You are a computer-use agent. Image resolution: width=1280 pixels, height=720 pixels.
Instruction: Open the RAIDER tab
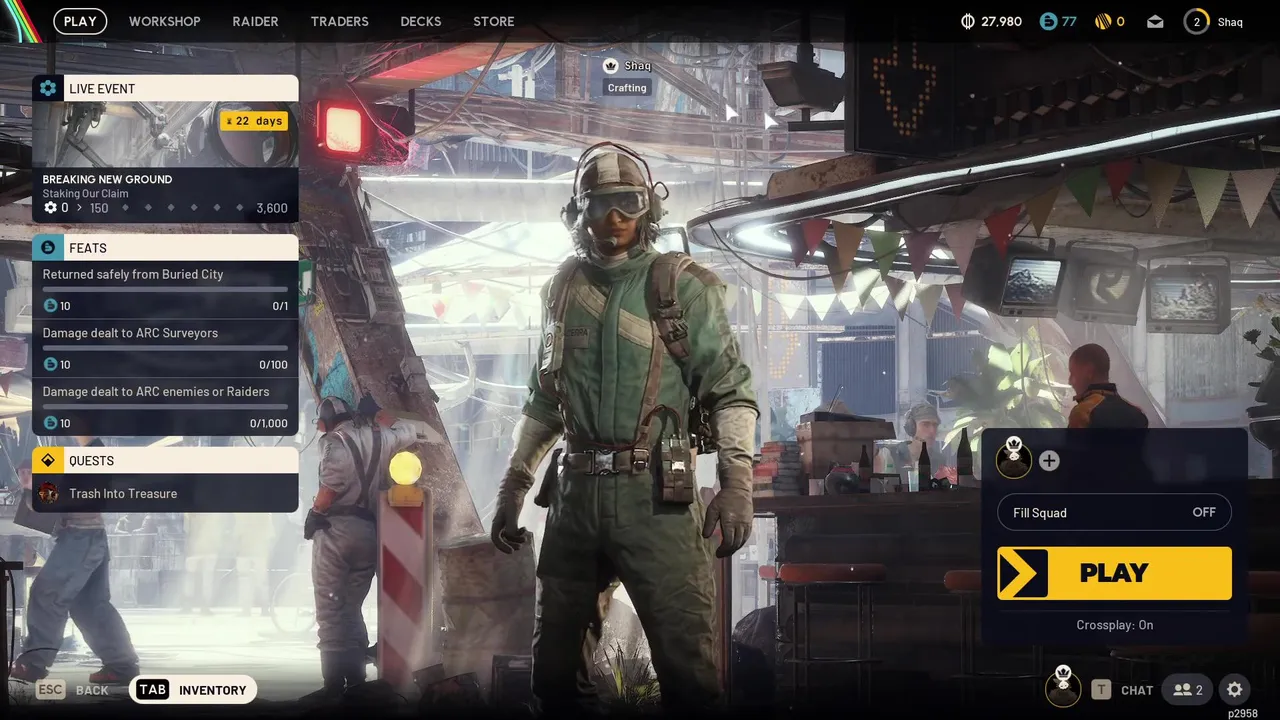point(255,21)
